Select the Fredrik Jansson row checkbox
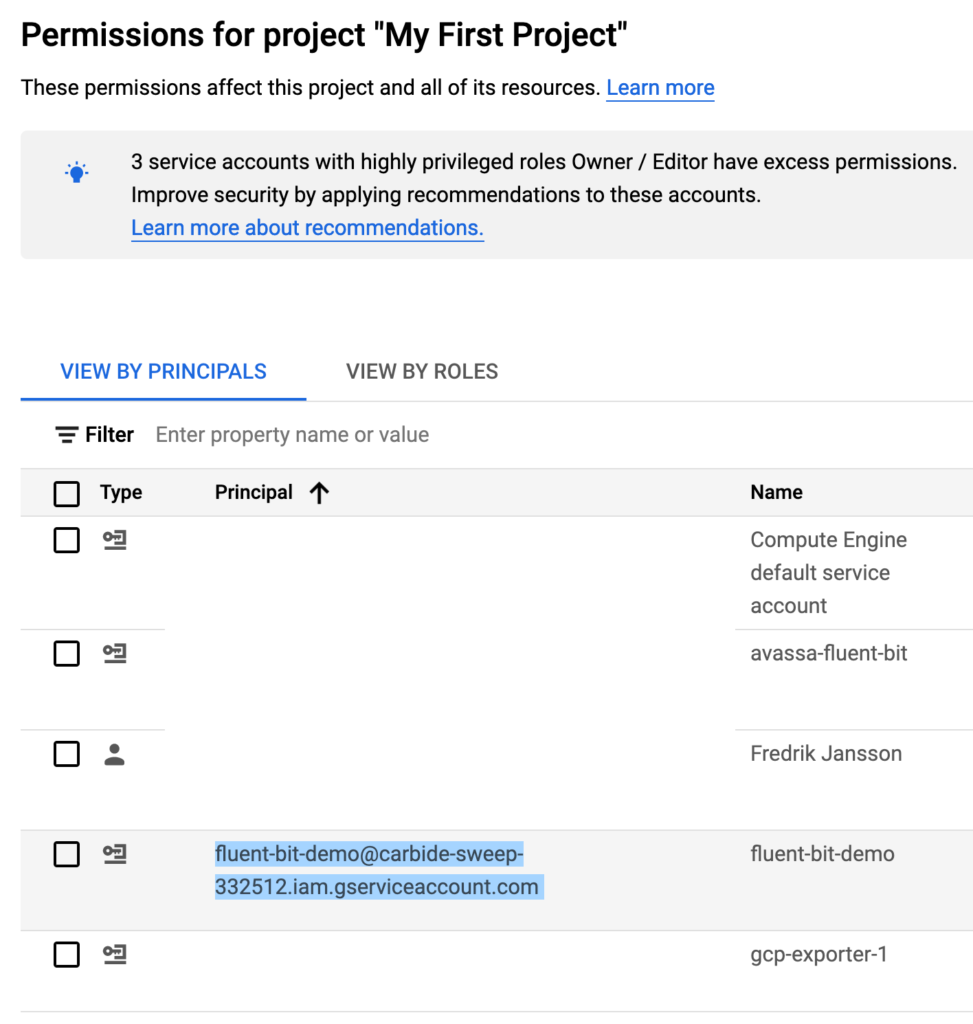This screenshot has height=1024, width=973. 67,754
